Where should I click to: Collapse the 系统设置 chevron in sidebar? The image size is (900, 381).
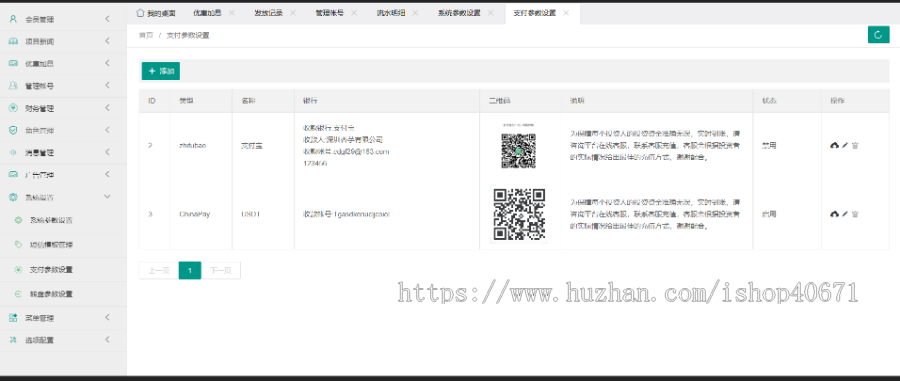107,197
